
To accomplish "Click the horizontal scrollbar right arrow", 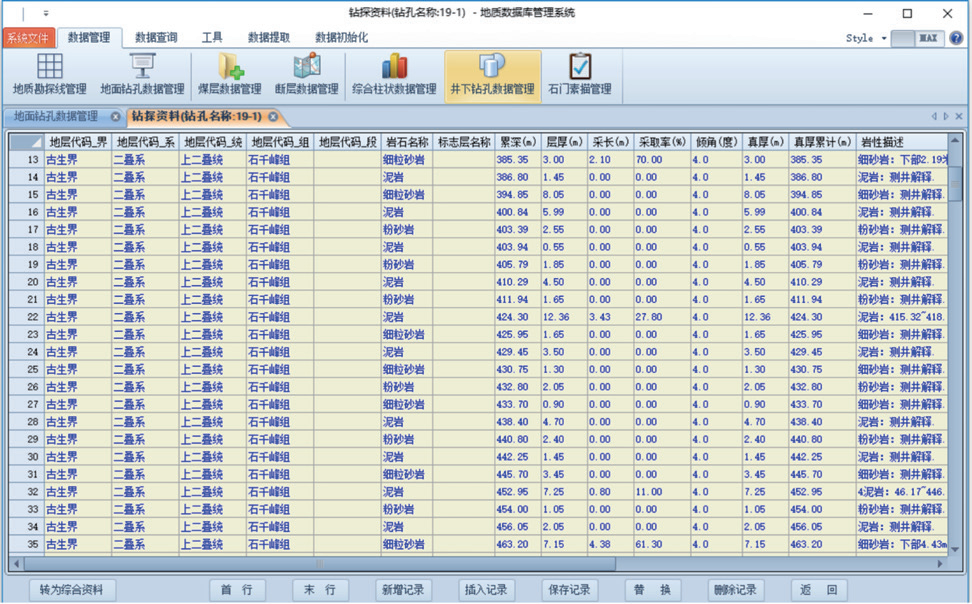I will pos(940,564).
